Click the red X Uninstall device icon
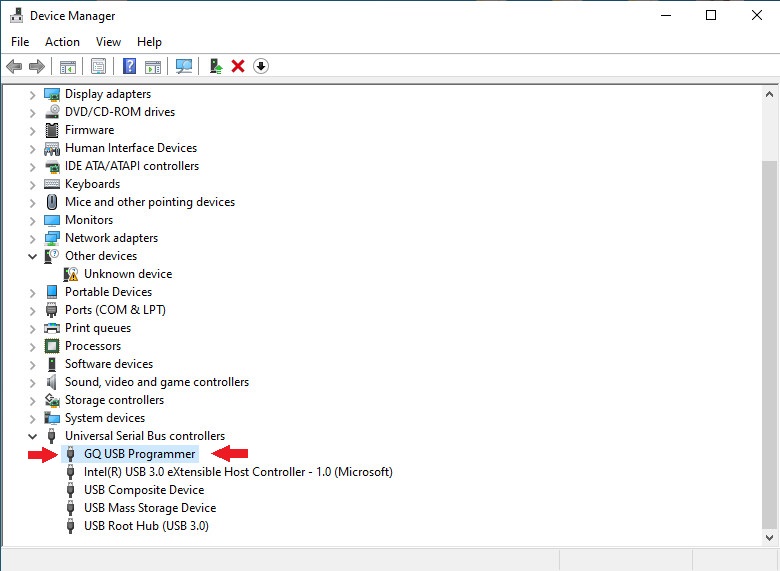The image size is (780, 571). click(238, 66)
